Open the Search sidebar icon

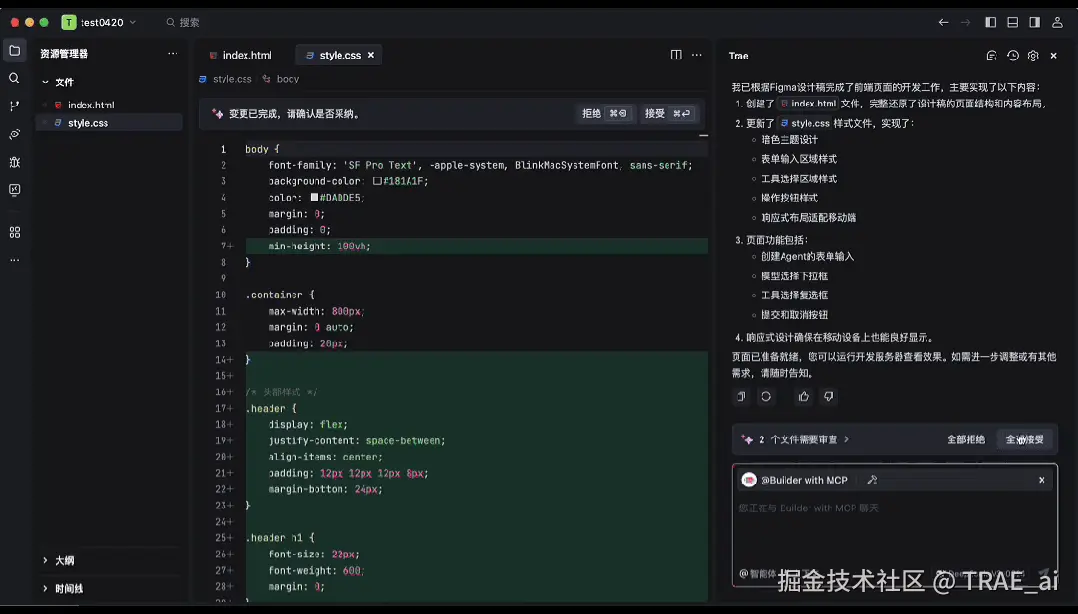point(14,78)
